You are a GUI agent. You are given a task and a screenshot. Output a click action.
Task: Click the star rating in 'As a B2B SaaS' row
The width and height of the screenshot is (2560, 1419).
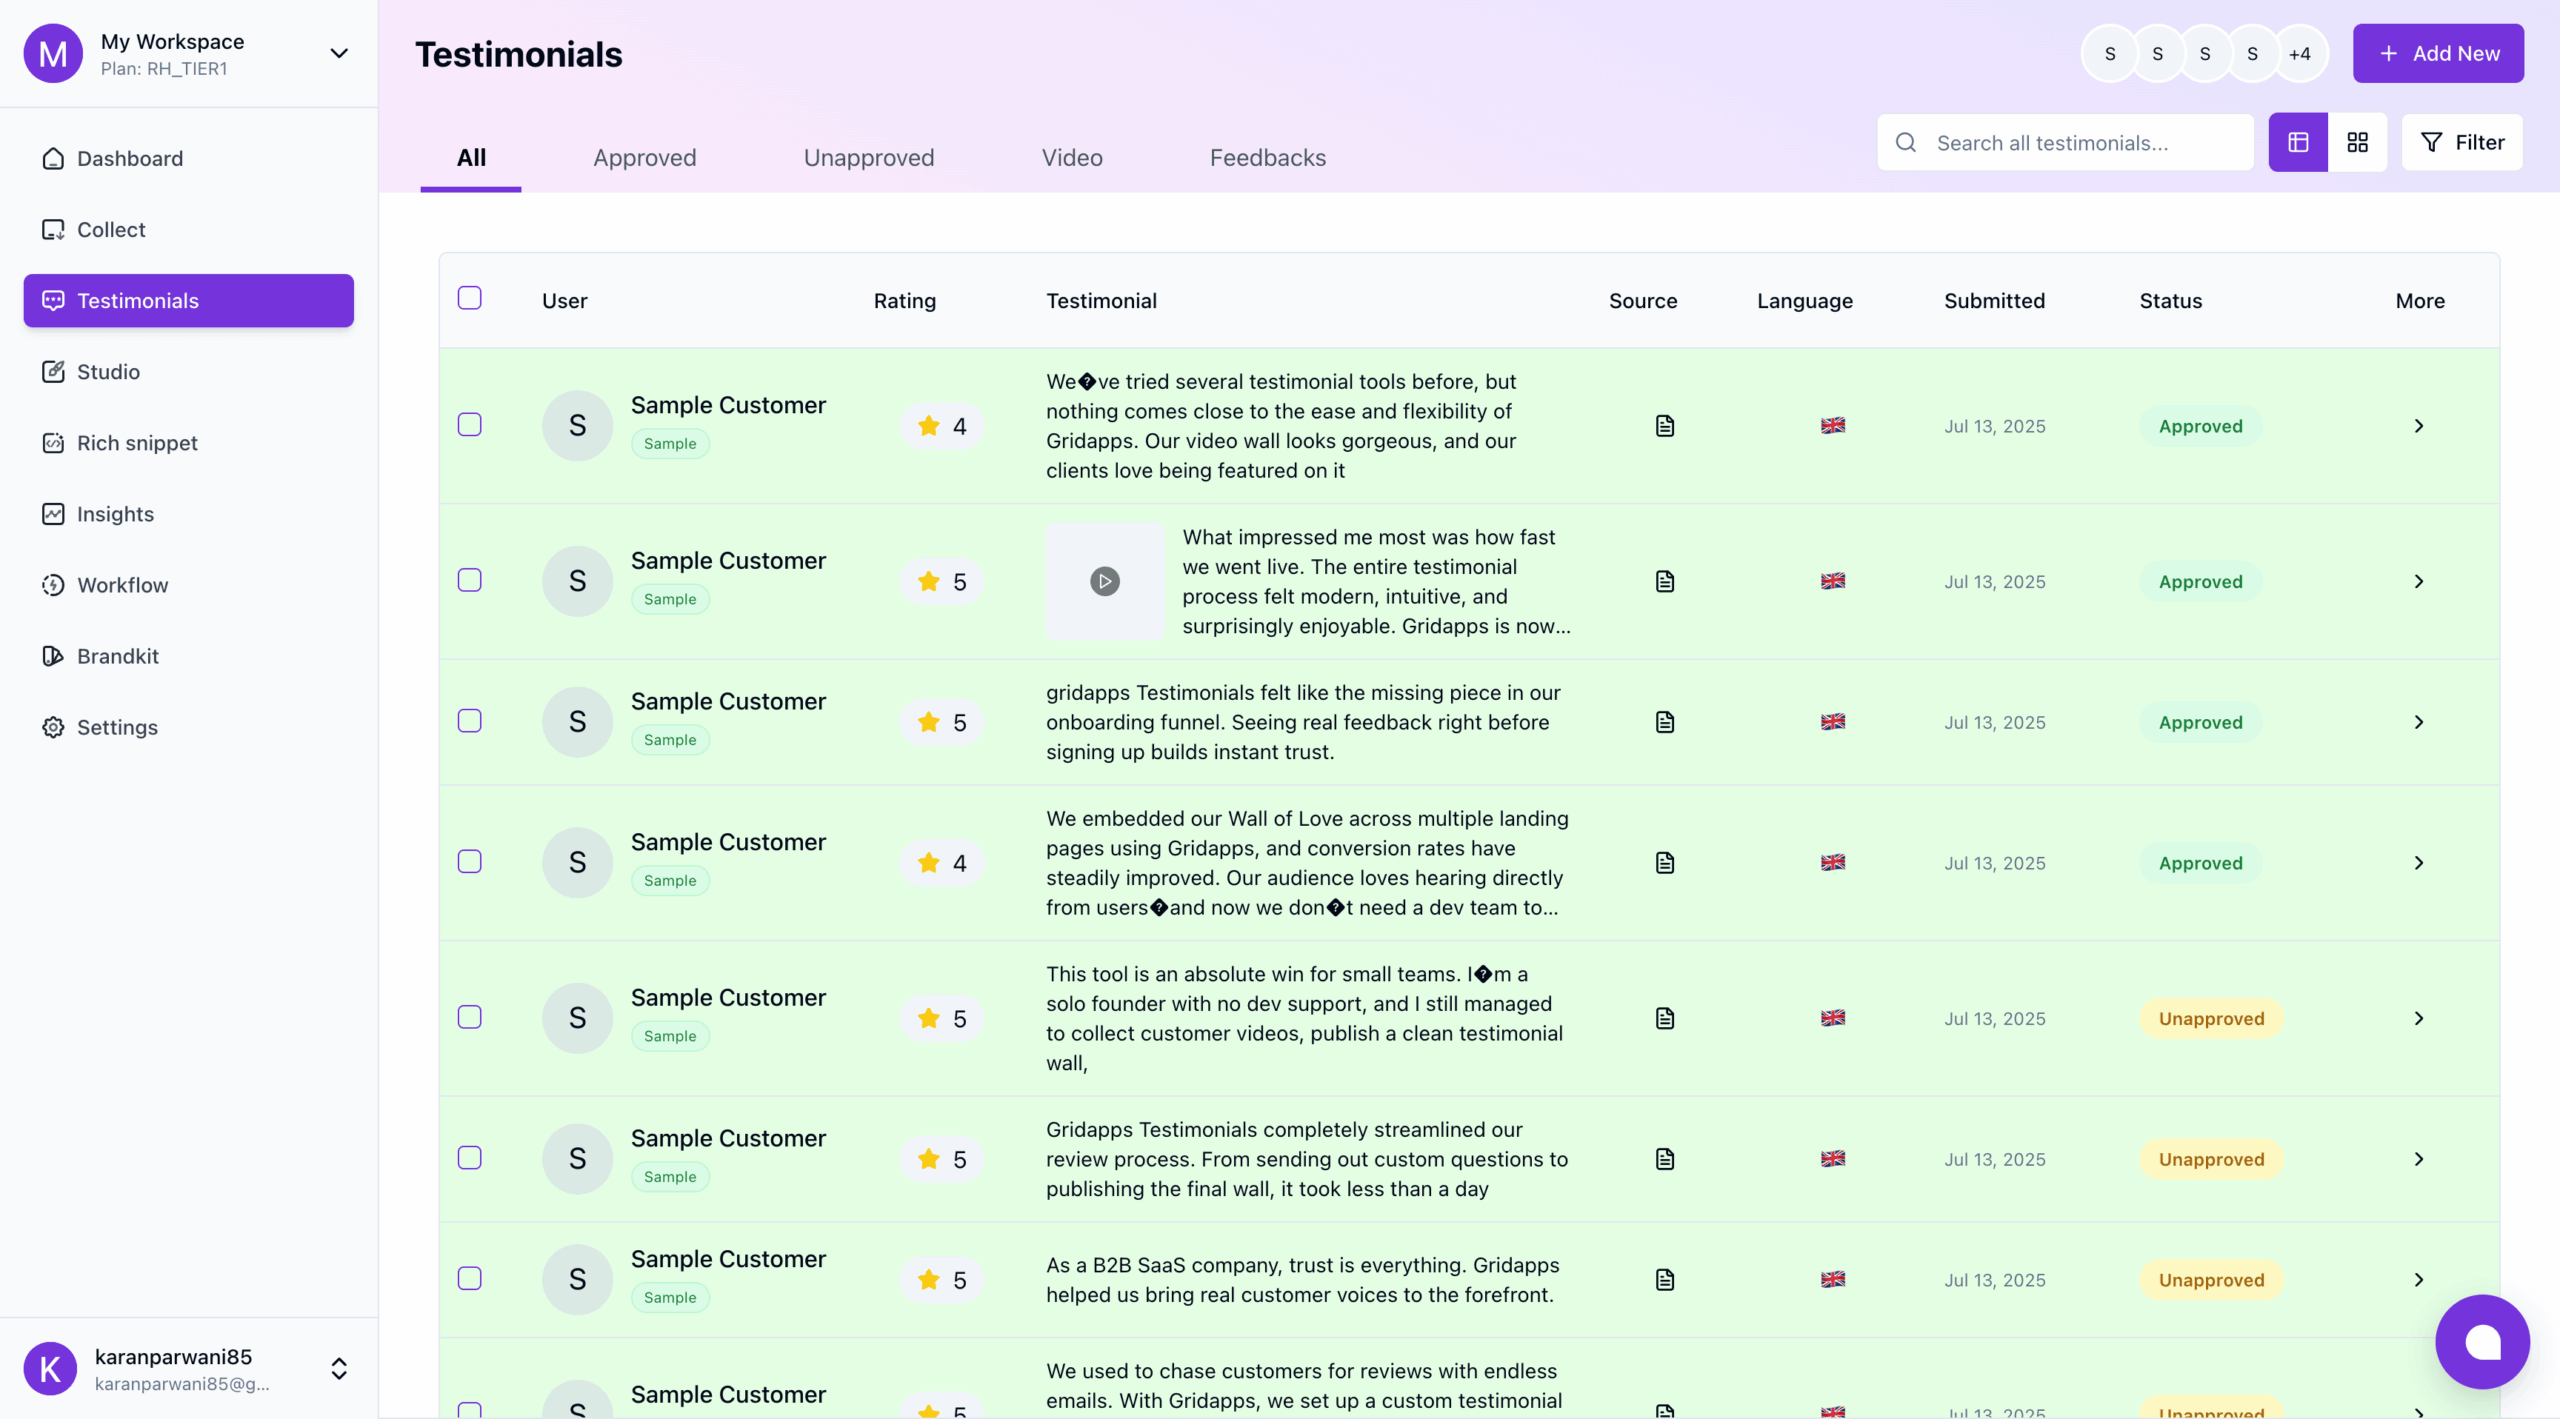pyautogui.click(x=942, y=1279)
